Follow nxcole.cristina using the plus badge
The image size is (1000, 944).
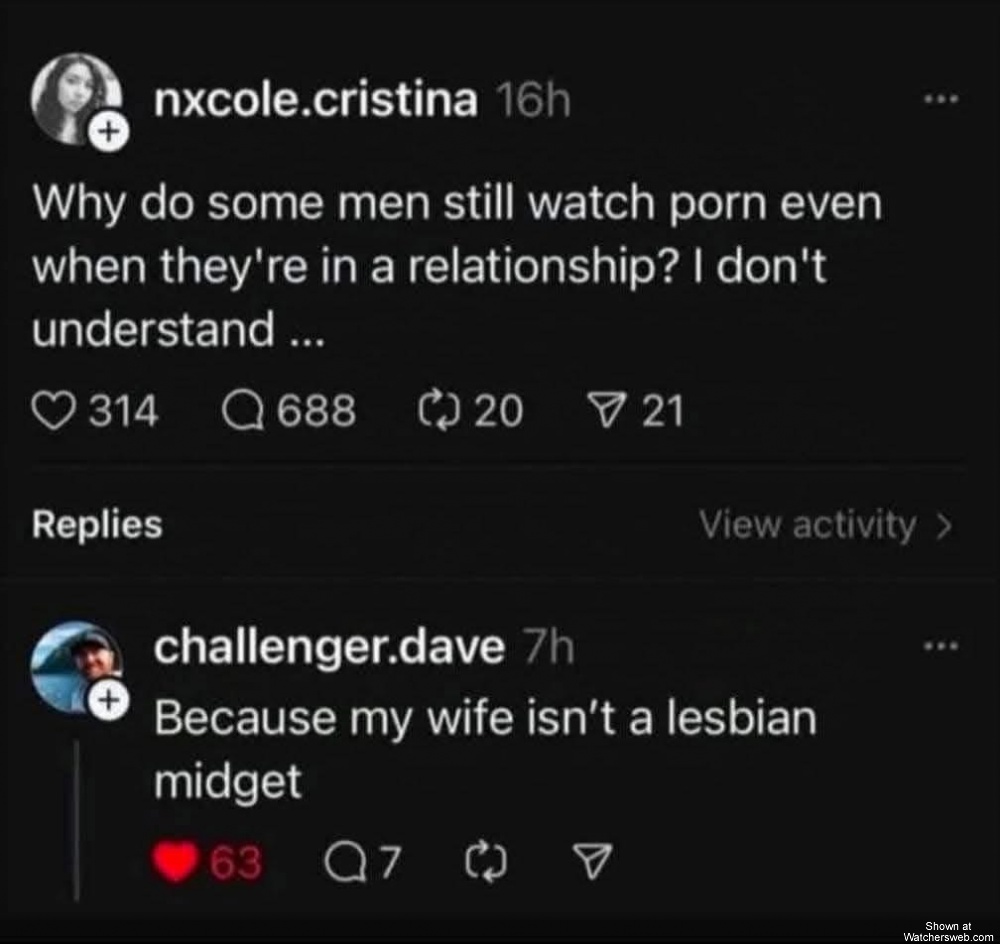[x=109, y=133]
